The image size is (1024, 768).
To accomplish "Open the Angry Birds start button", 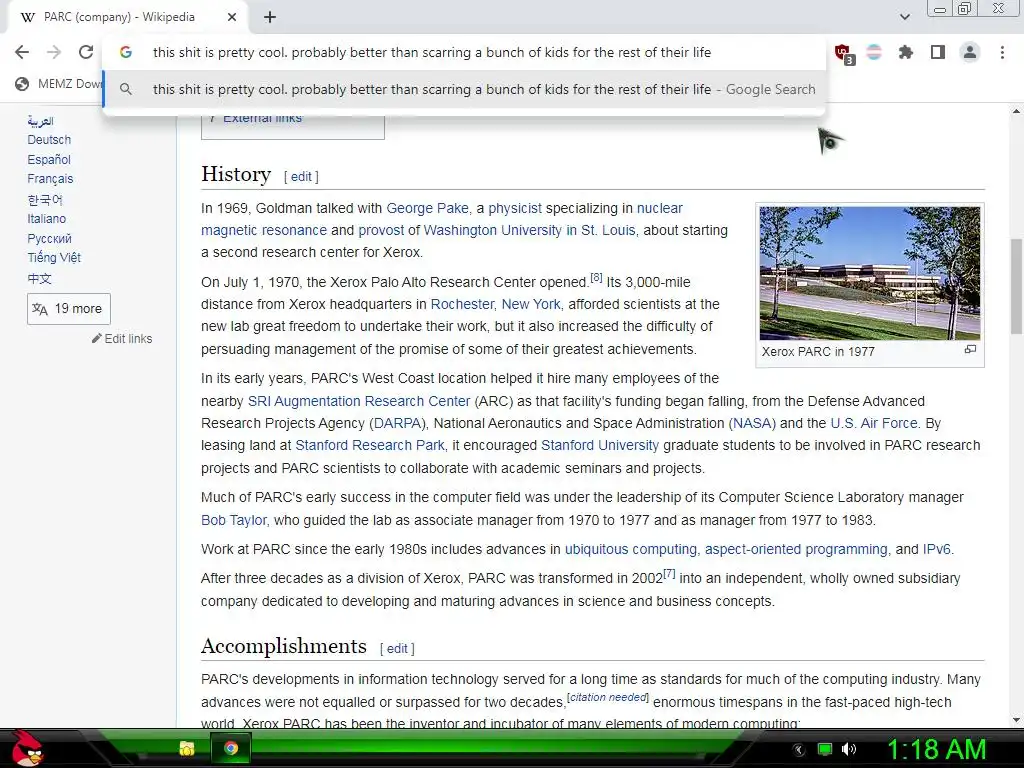I will point(25,748).
